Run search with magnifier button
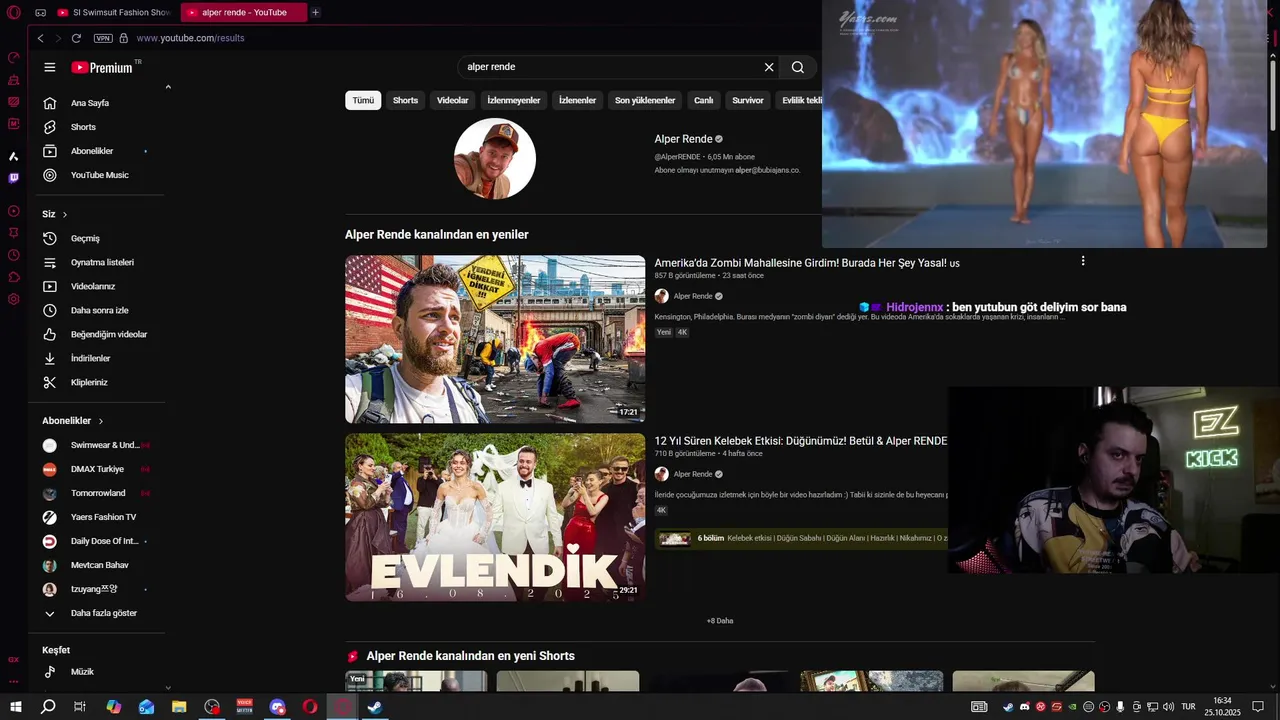The height and width of the screenshot is (720, 1280). coord(798,67)
